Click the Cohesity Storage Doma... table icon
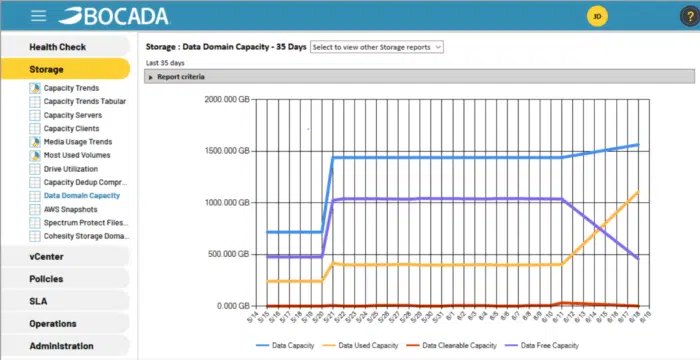Image resolution: width=700 pixels, height=360 pixels. [x=35, y=236]
